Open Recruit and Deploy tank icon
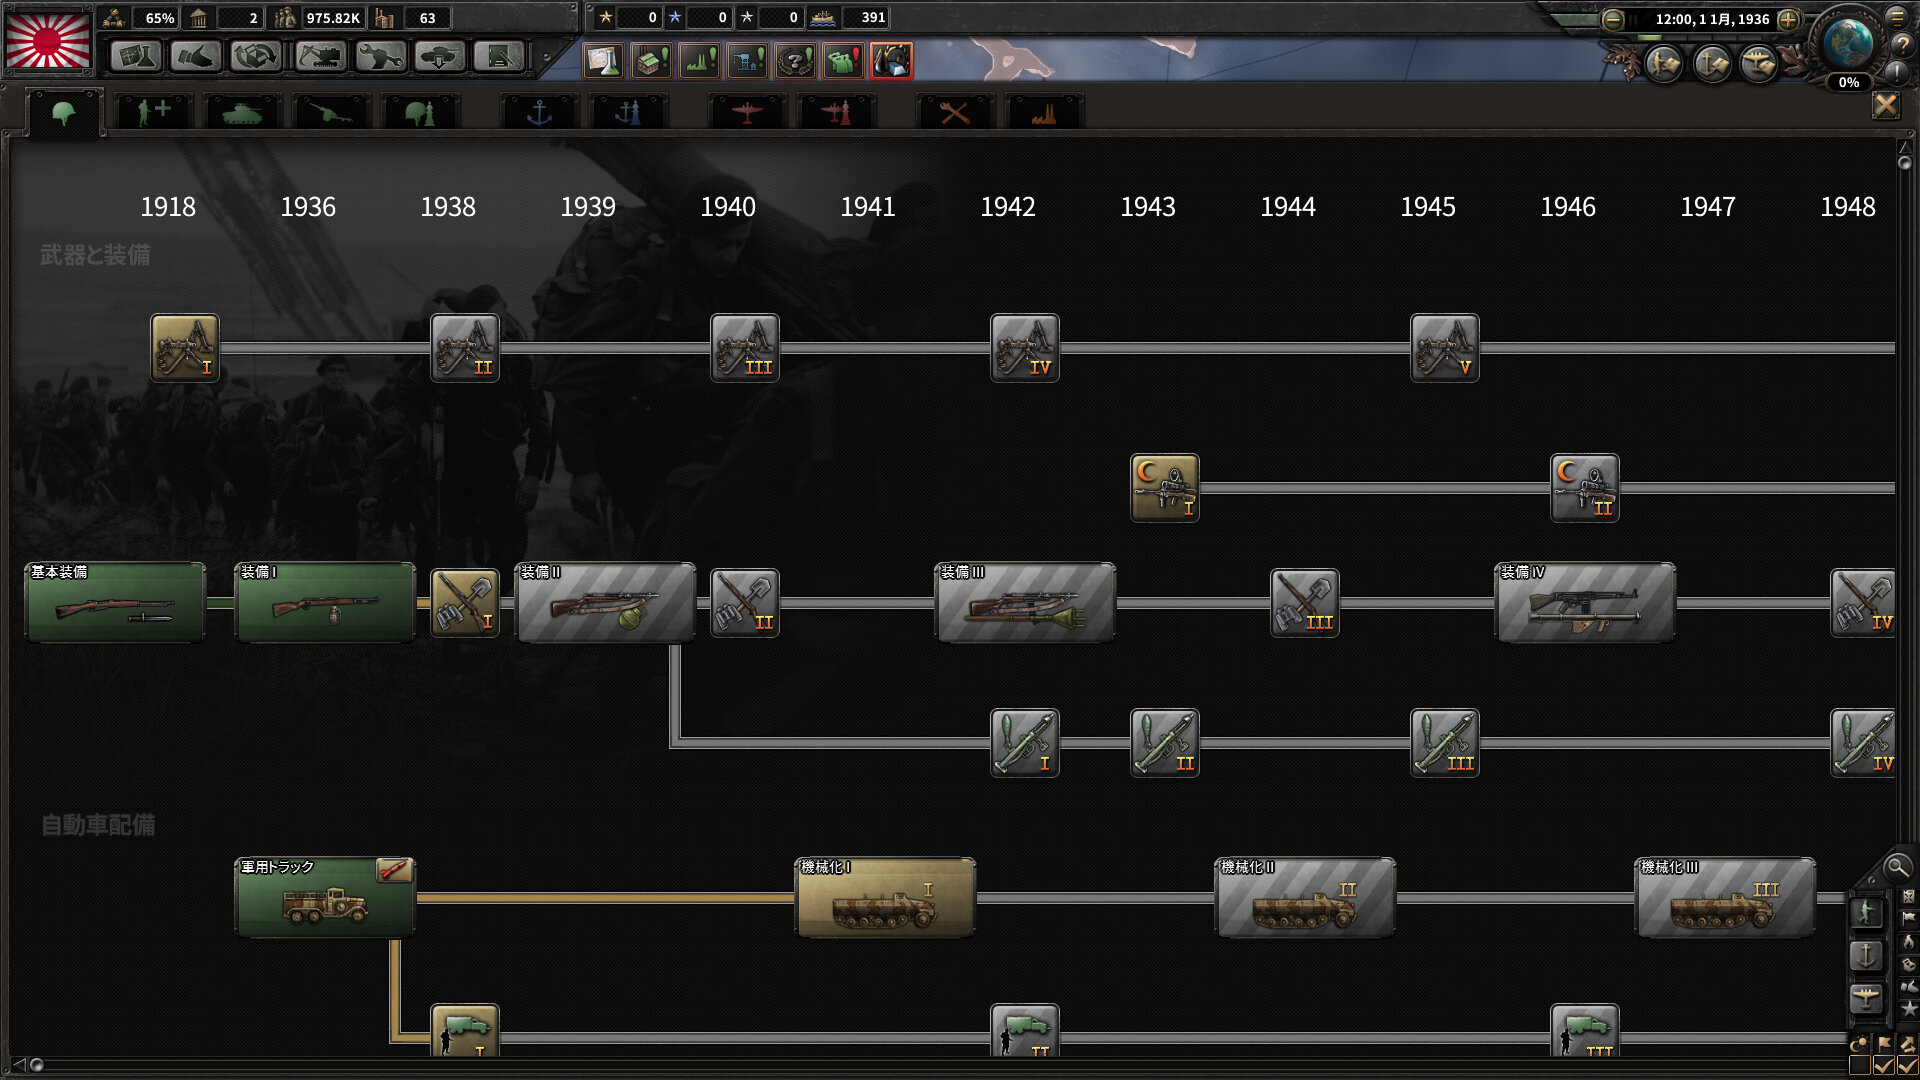The width and height of the screenshot is (1920, 1080). click(x=440, y=57)
